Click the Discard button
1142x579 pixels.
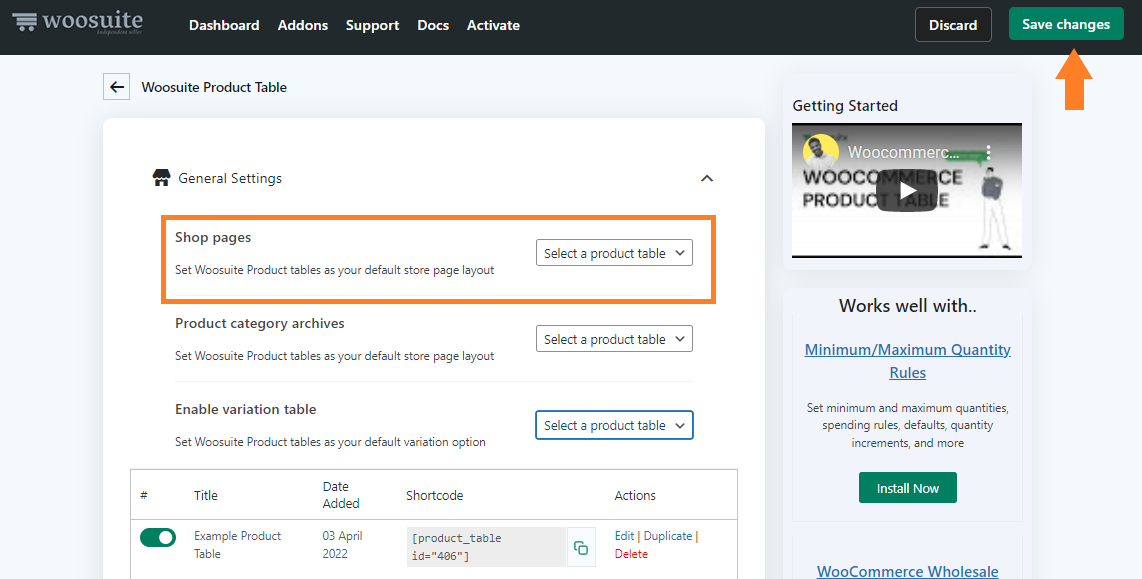click(x=953, y=25)
